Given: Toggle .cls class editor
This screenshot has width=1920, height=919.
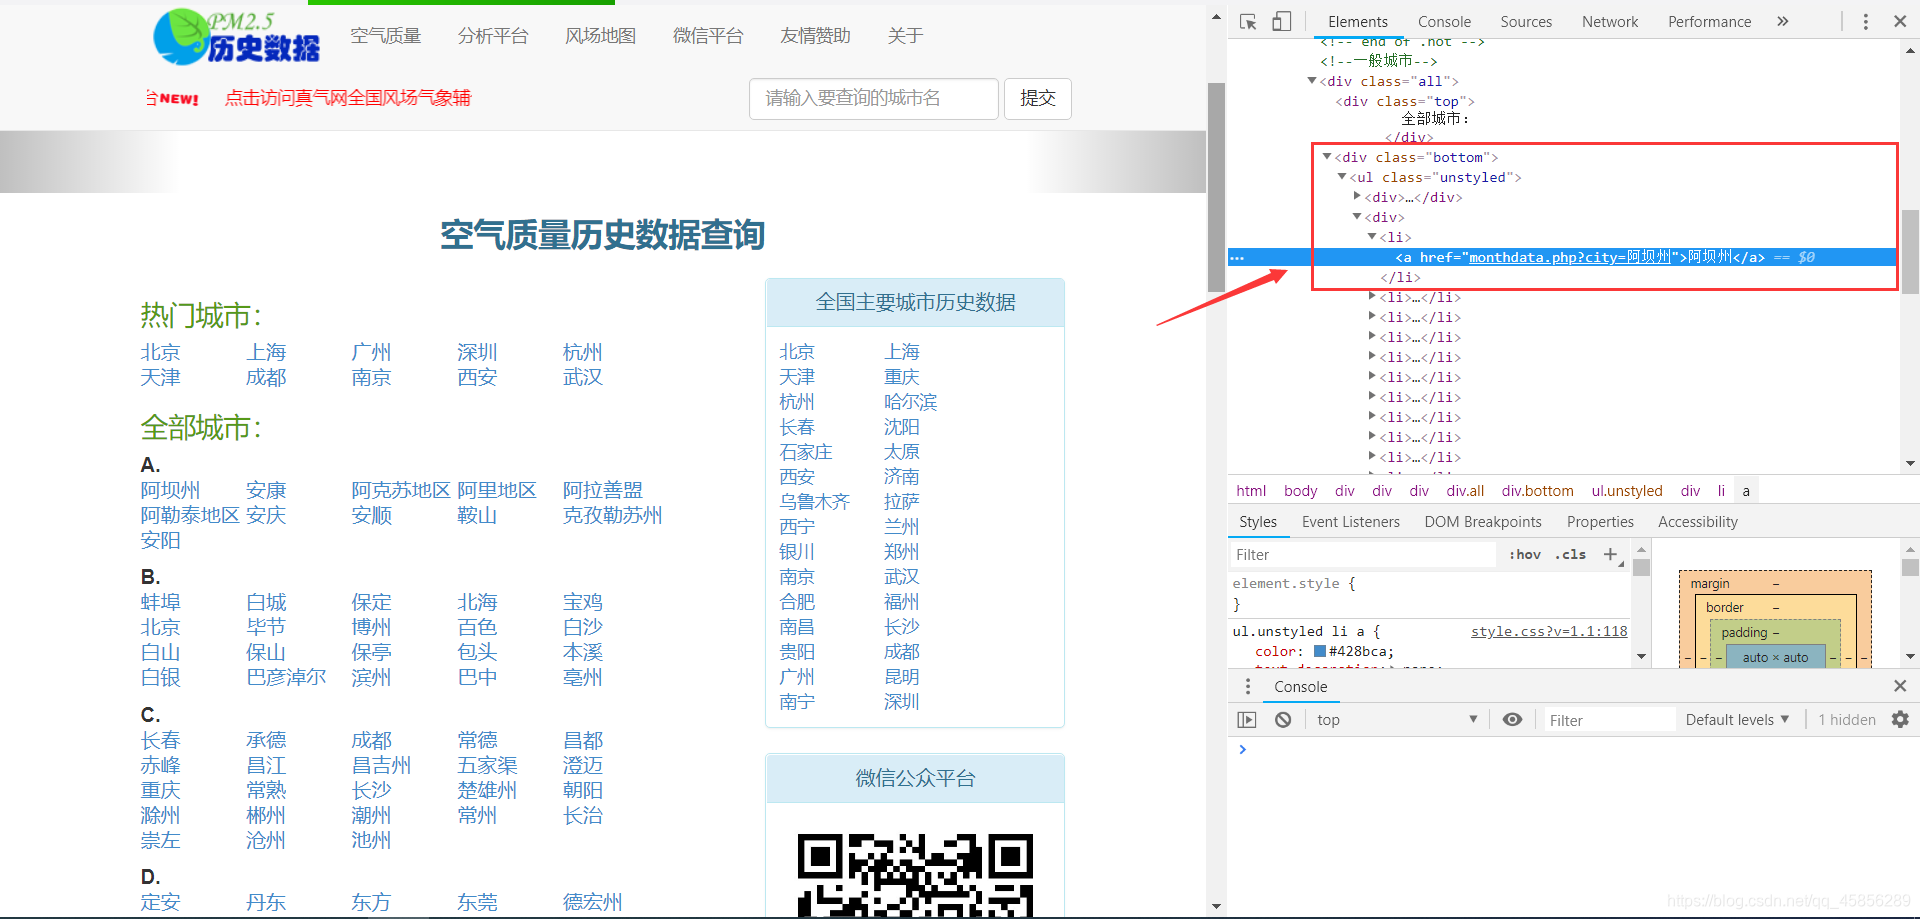Looking at the screenshot, I should coord(1570,554).
